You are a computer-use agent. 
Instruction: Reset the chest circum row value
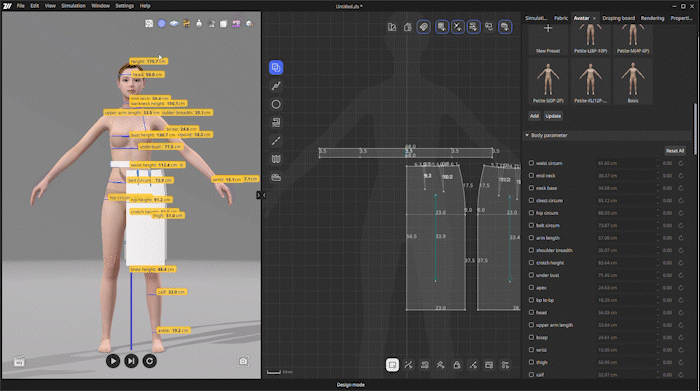tap(681, 200)
